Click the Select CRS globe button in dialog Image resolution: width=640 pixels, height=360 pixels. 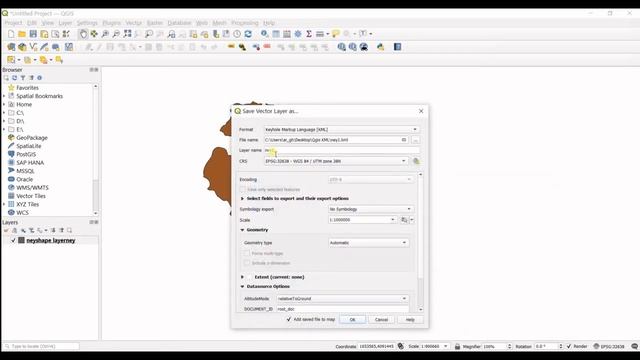tap(416, 161)
